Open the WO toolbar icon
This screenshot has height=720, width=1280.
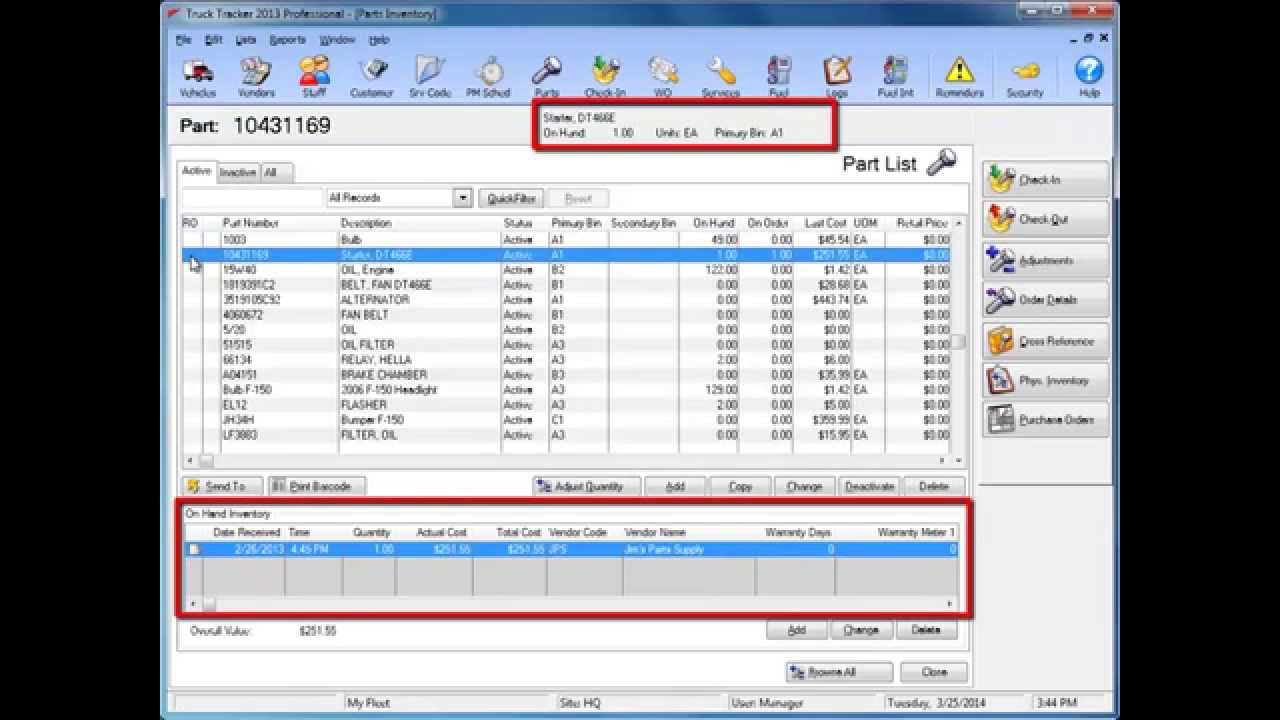pos(663,77)
